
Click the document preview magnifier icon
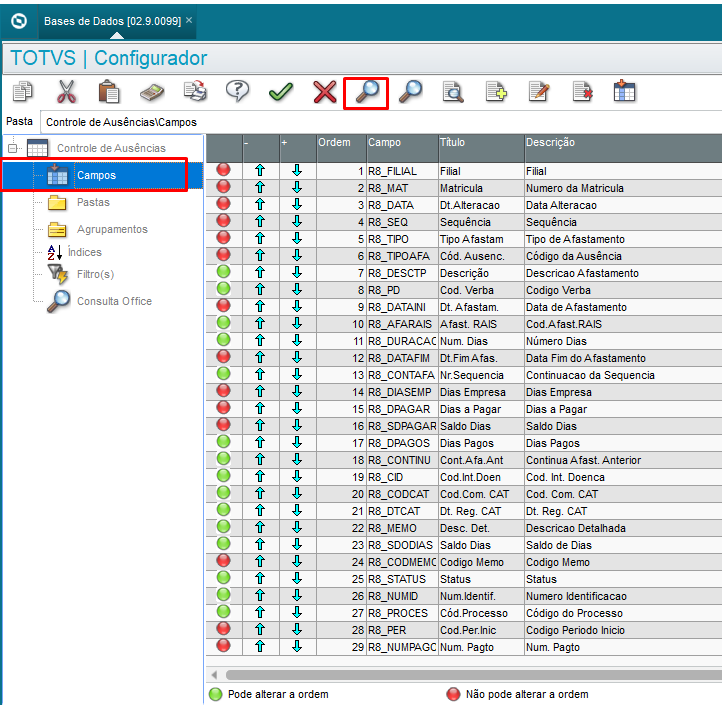(453, 91)
